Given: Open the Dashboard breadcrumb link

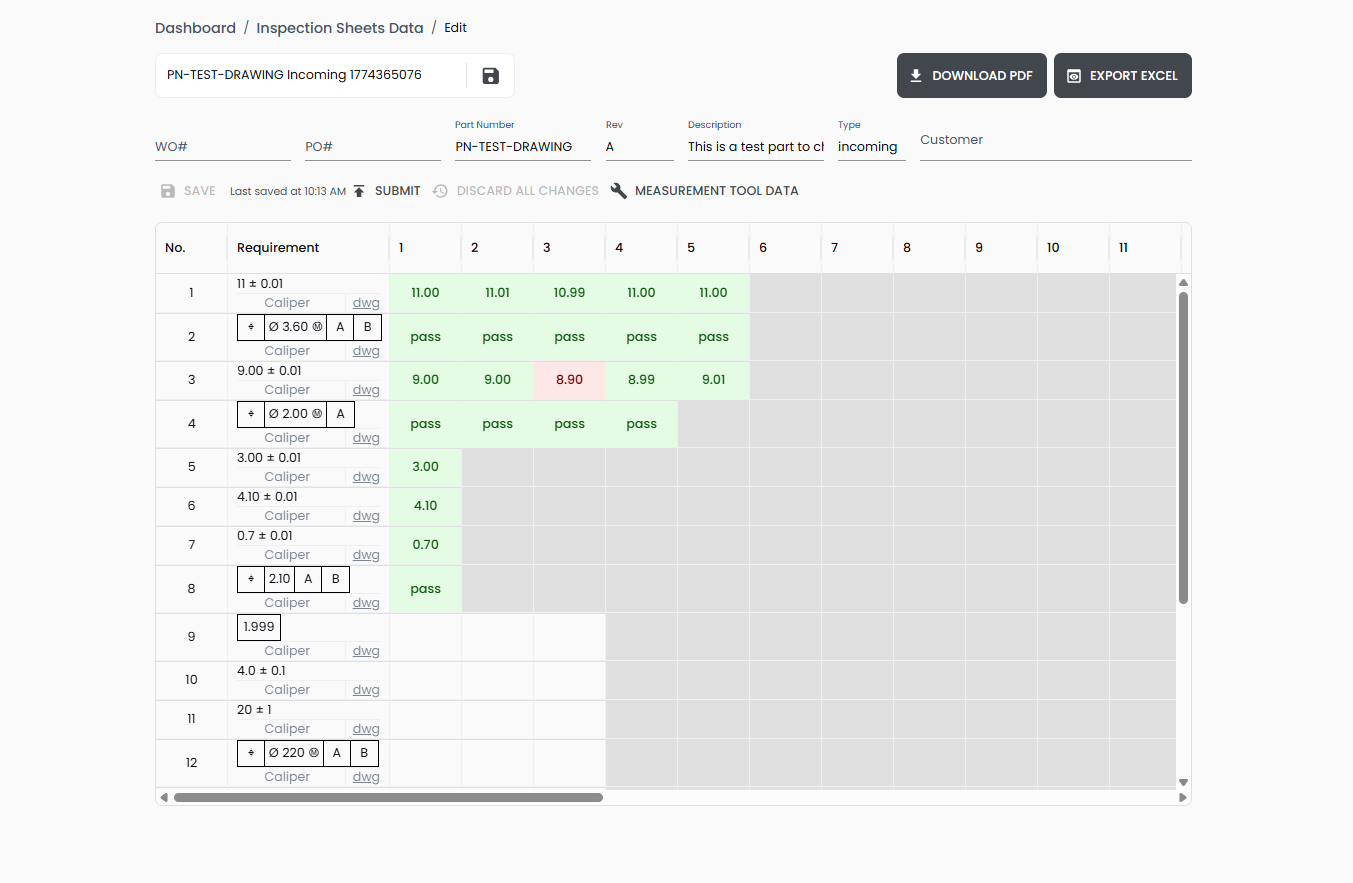Looking at the screenshot, I should tap(195, 28).
